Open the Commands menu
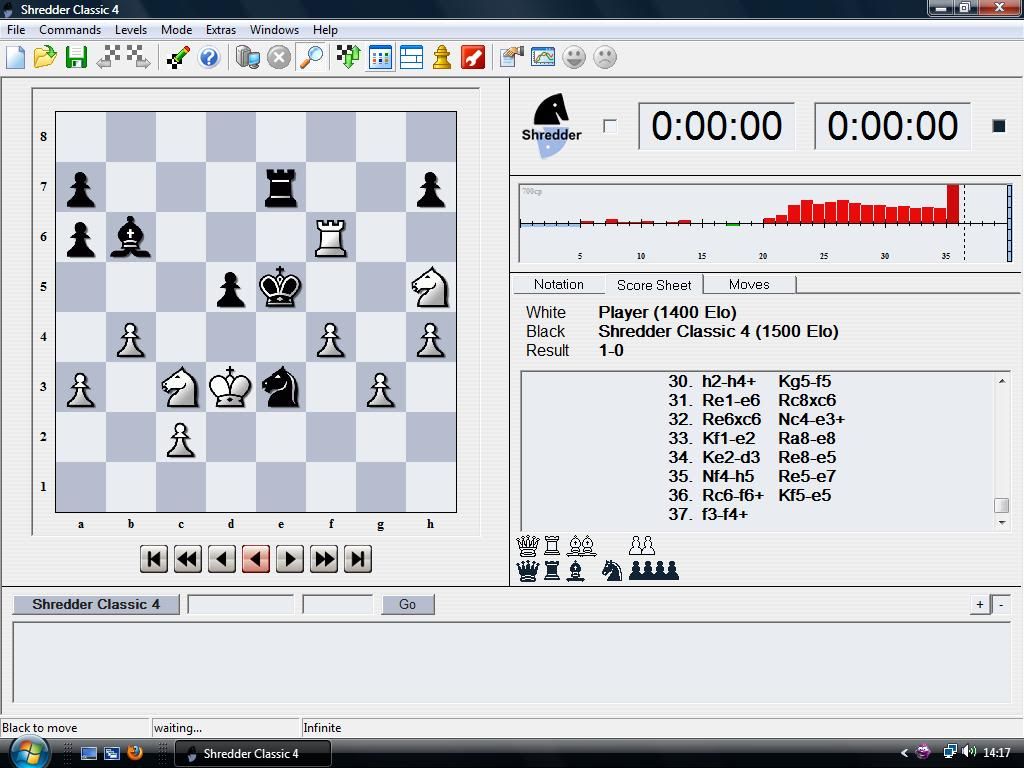The image size is (1024, 768). pyautogui.click(x=70, y=30)
